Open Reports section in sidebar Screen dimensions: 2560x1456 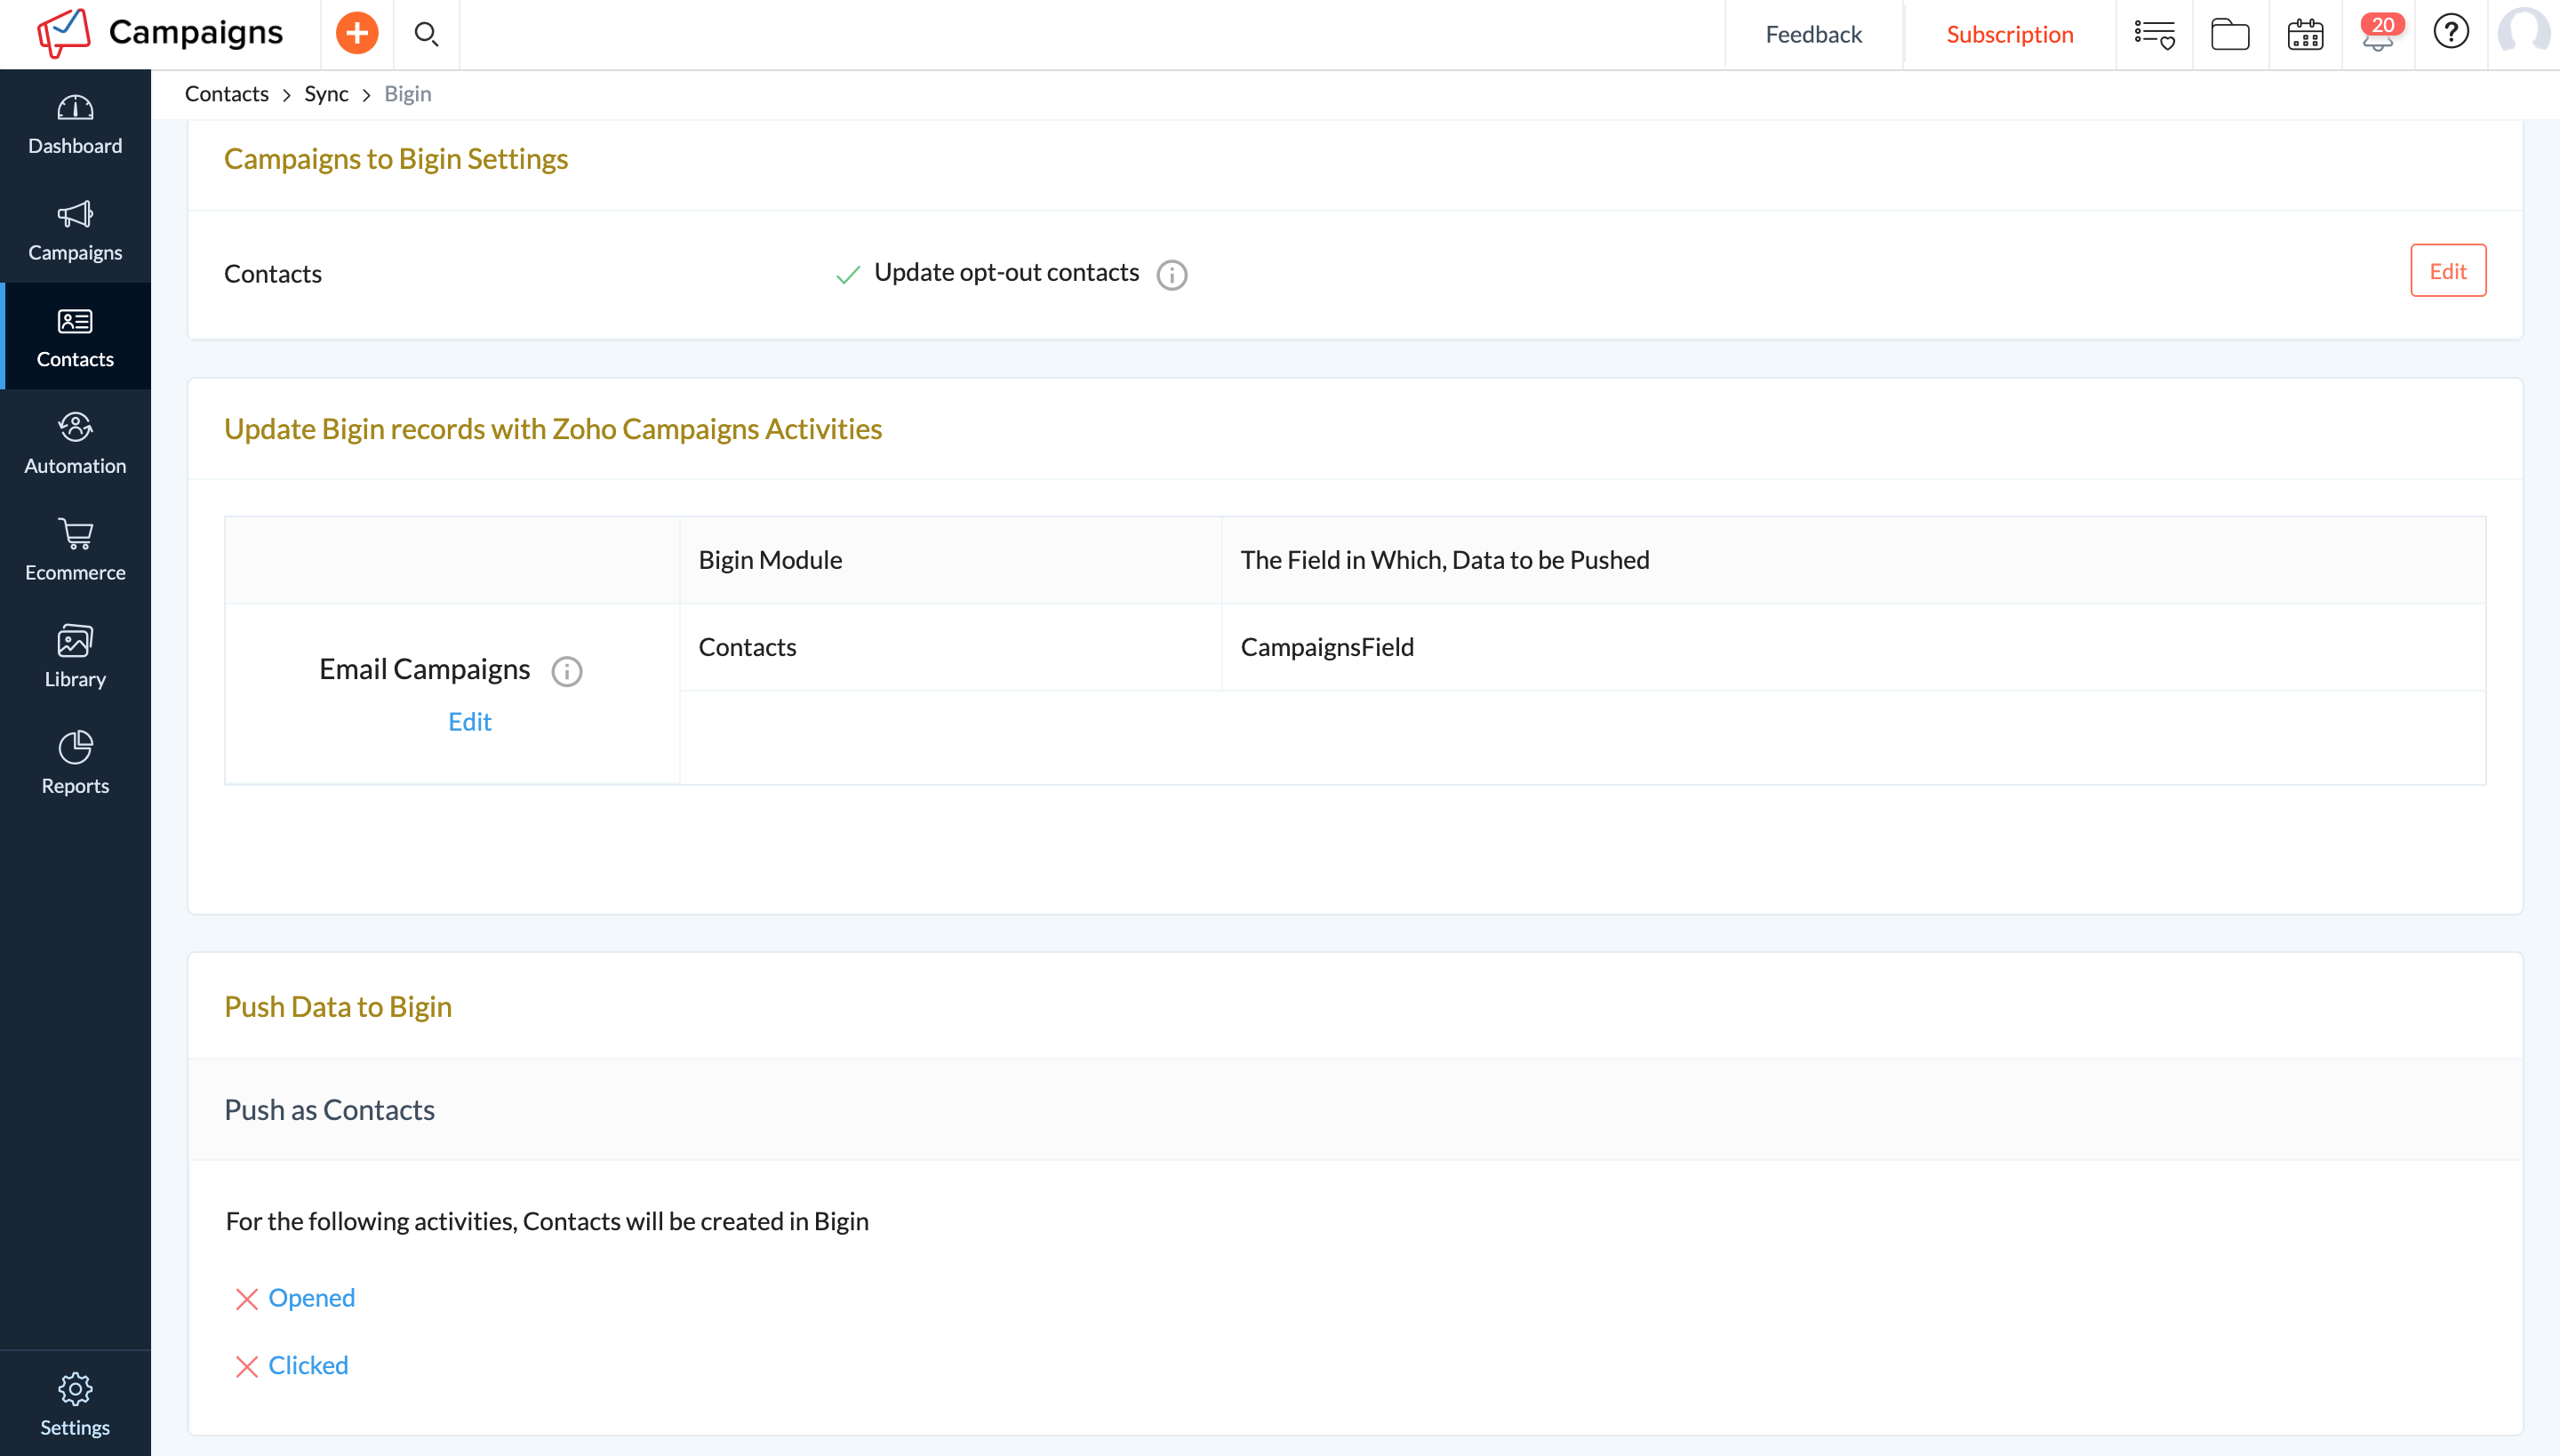pos(75,763)
